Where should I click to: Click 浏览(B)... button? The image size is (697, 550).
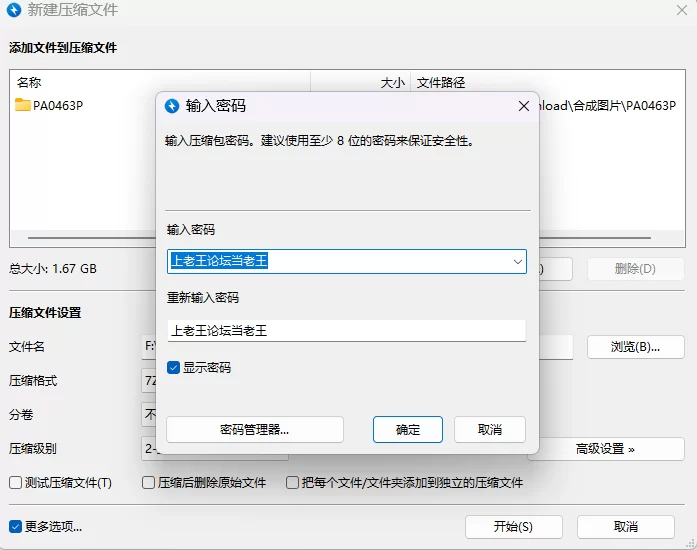pyautogui.click(x=636, y=347)
